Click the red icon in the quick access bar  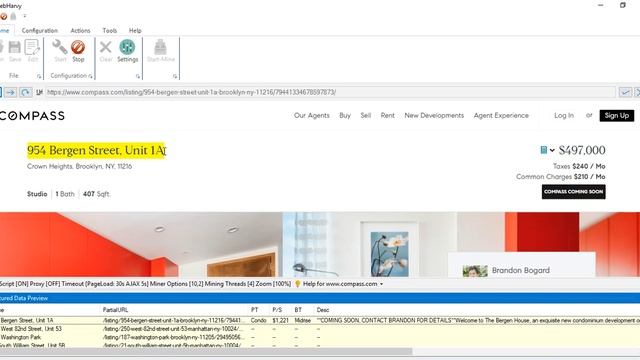pos(4,16)
